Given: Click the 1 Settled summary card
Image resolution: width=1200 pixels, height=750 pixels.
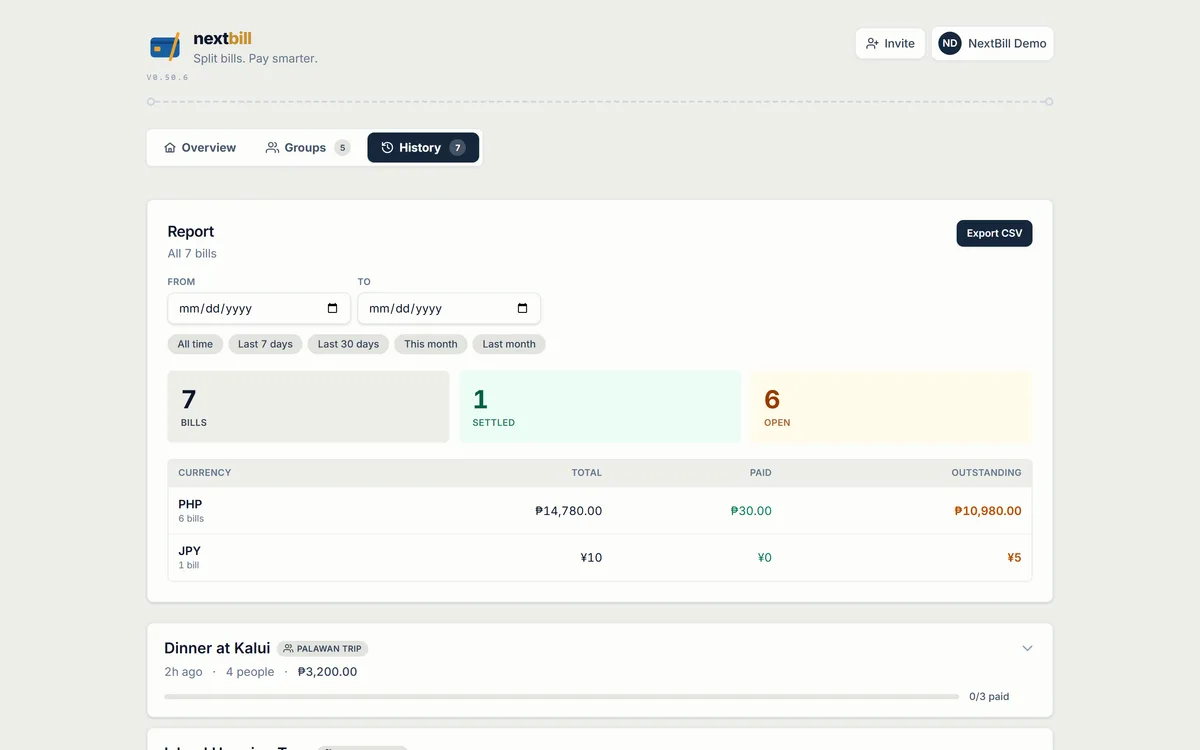Looking at the screenshot, I should 600,407.
